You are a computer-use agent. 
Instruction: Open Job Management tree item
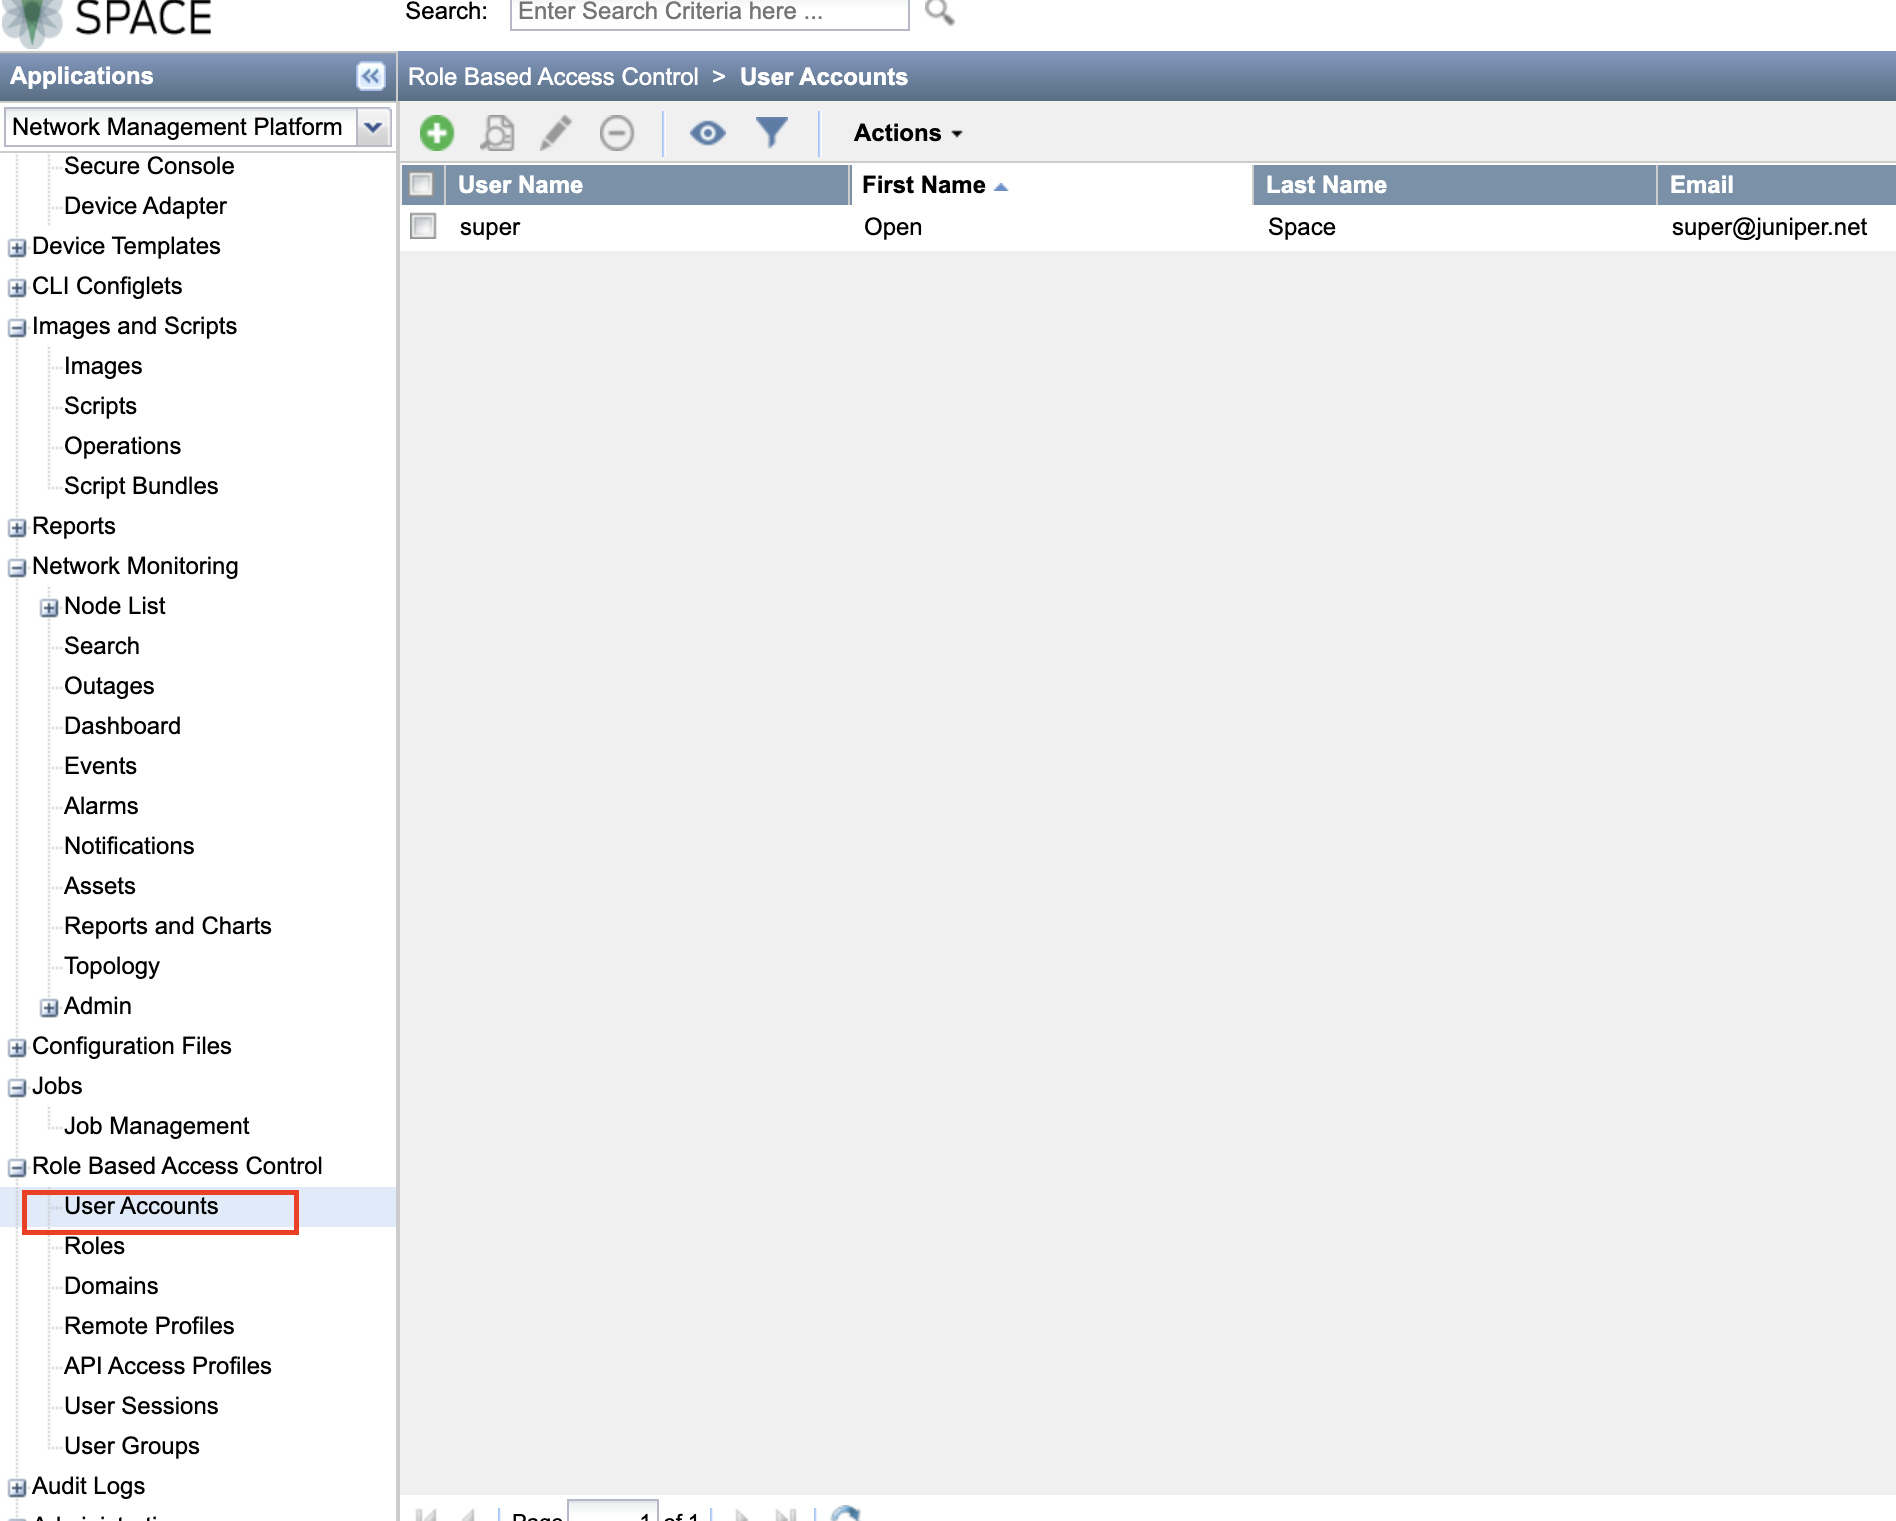pos(156,1126)
